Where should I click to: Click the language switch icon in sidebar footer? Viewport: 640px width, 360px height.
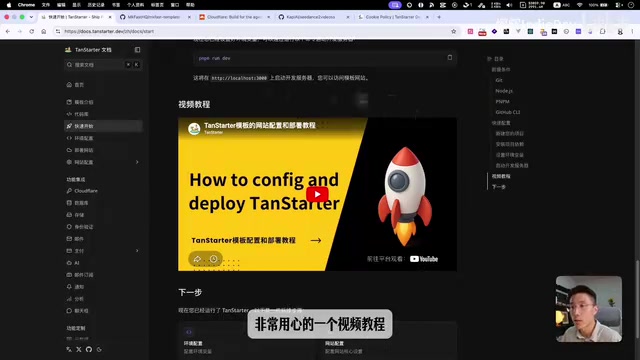point(69,349)
